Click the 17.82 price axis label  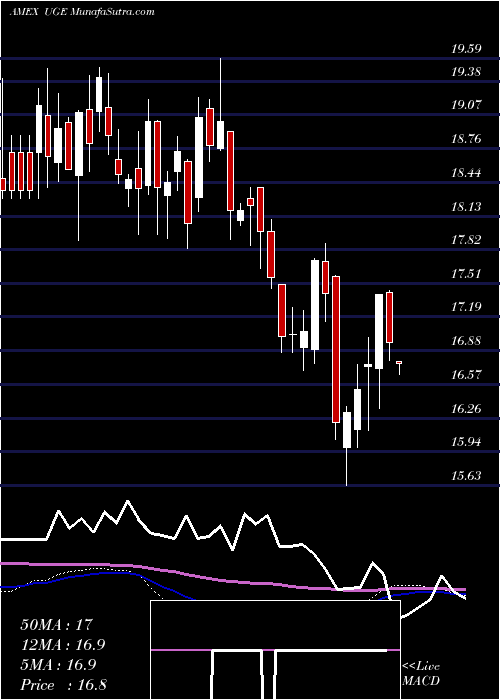[466, 240]
